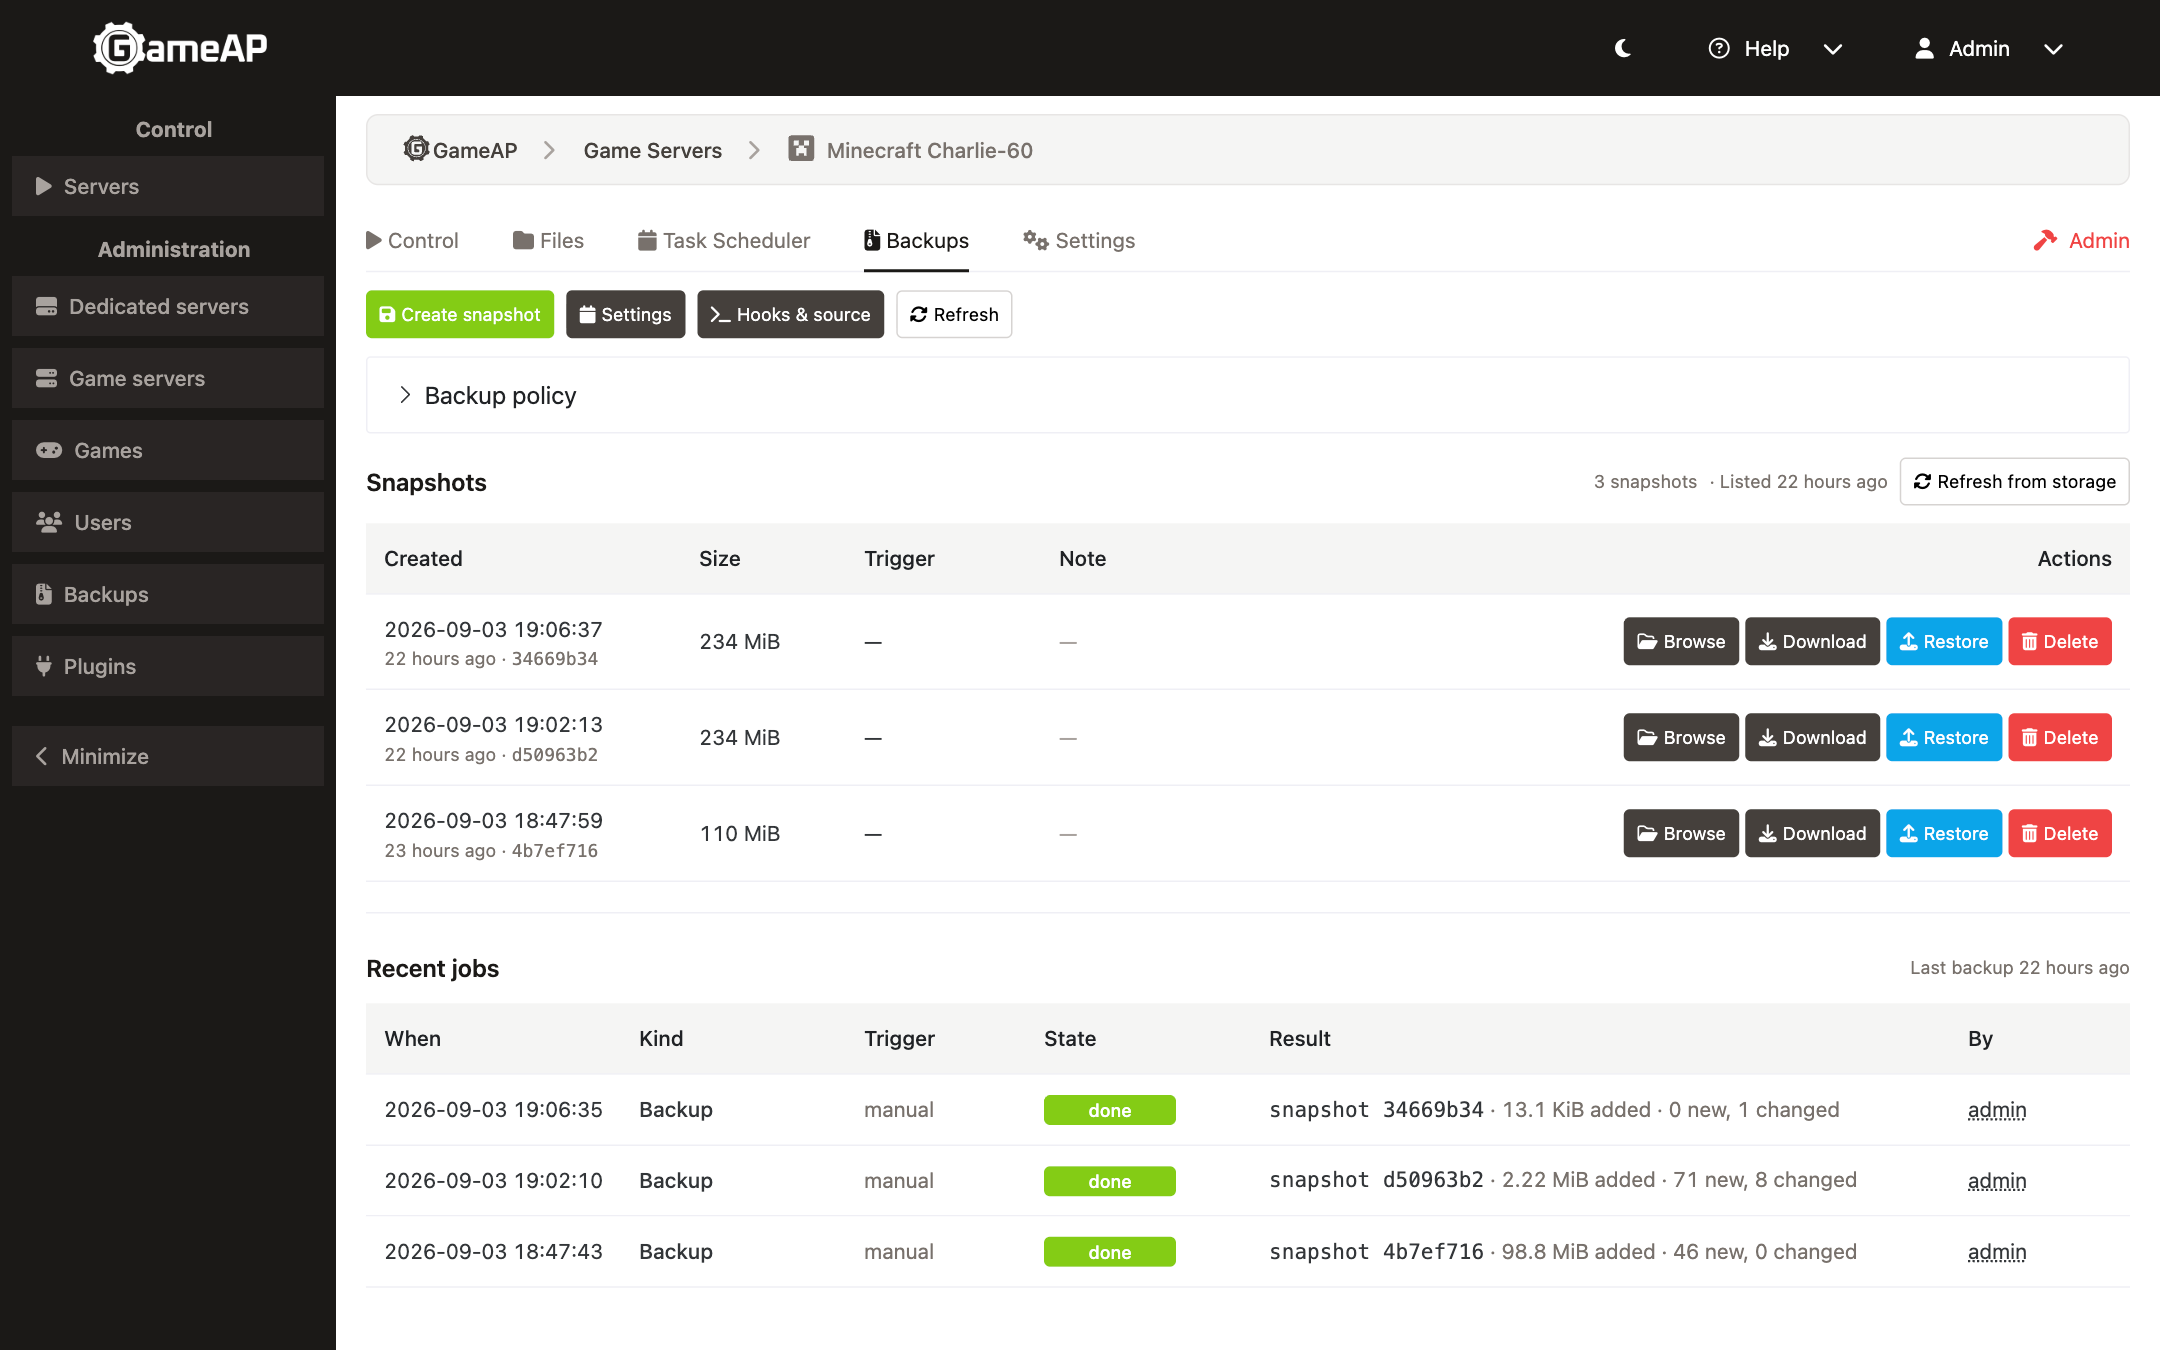This screenshot has width=2160, height=1350.
Task: Open the Help dropdown menu
Action: 1775,48
